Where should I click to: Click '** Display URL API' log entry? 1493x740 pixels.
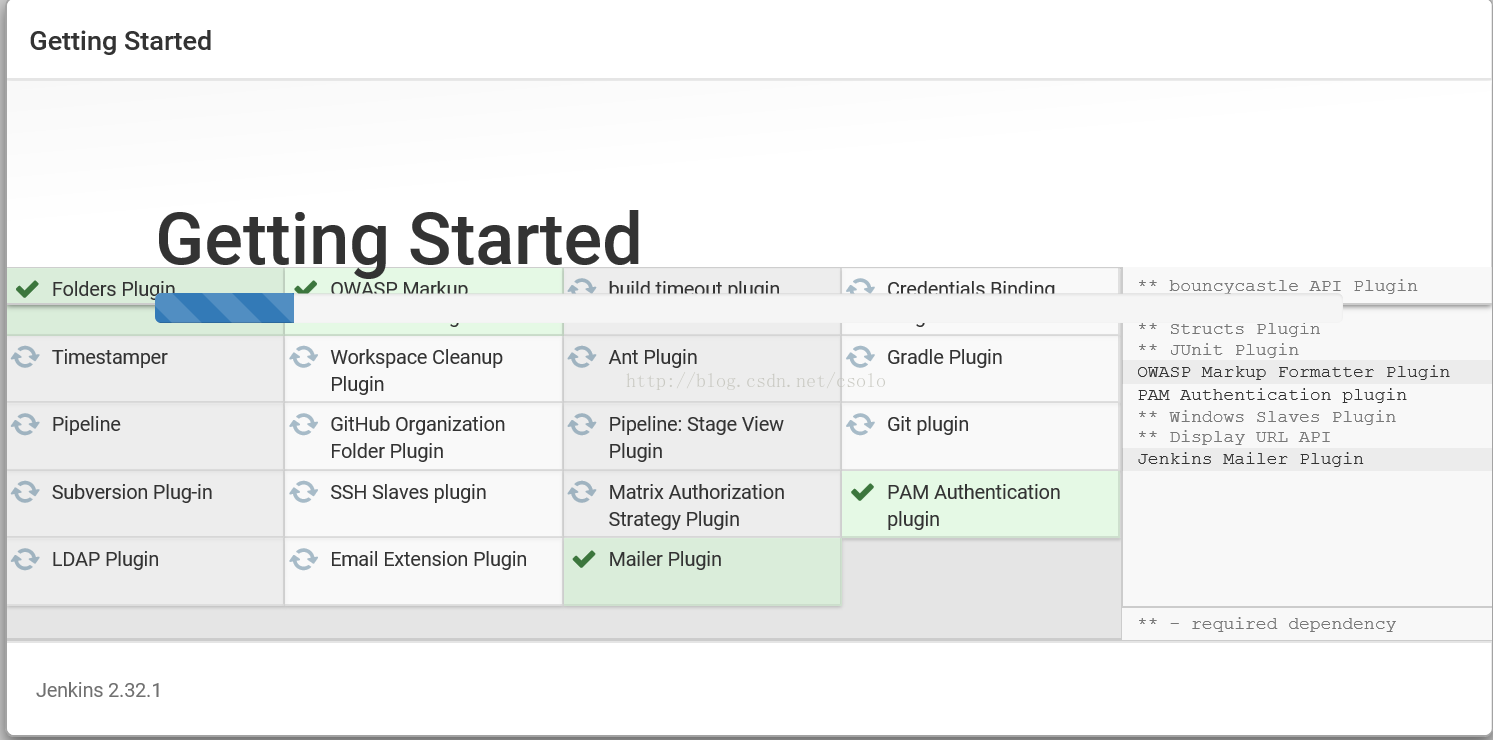1234,437
